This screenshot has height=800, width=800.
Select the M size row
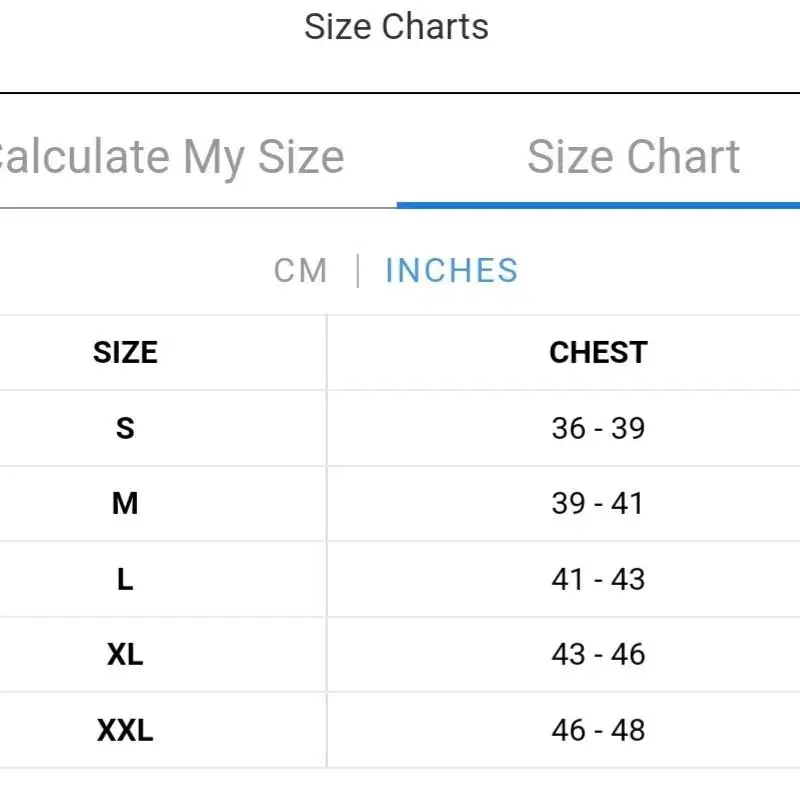(400, 504)
